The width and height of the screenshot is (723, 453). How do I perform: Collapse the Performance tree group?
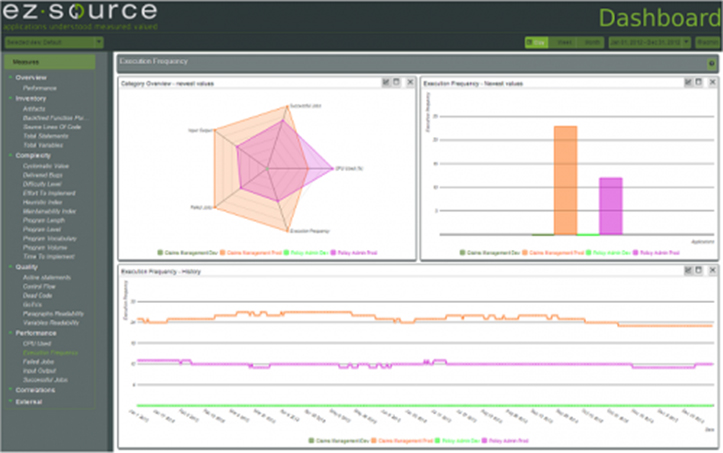point(10,333)
